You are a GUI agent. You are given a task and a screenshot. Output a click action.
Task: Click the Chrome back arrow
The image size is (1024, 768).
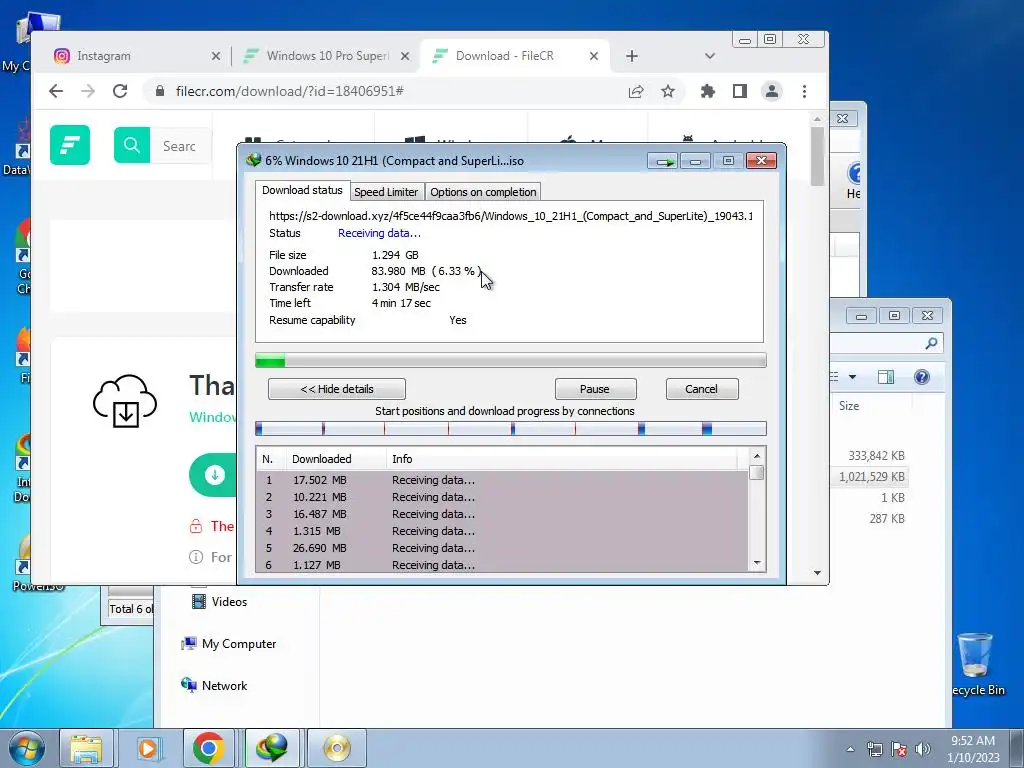click(x=56, y=91)
